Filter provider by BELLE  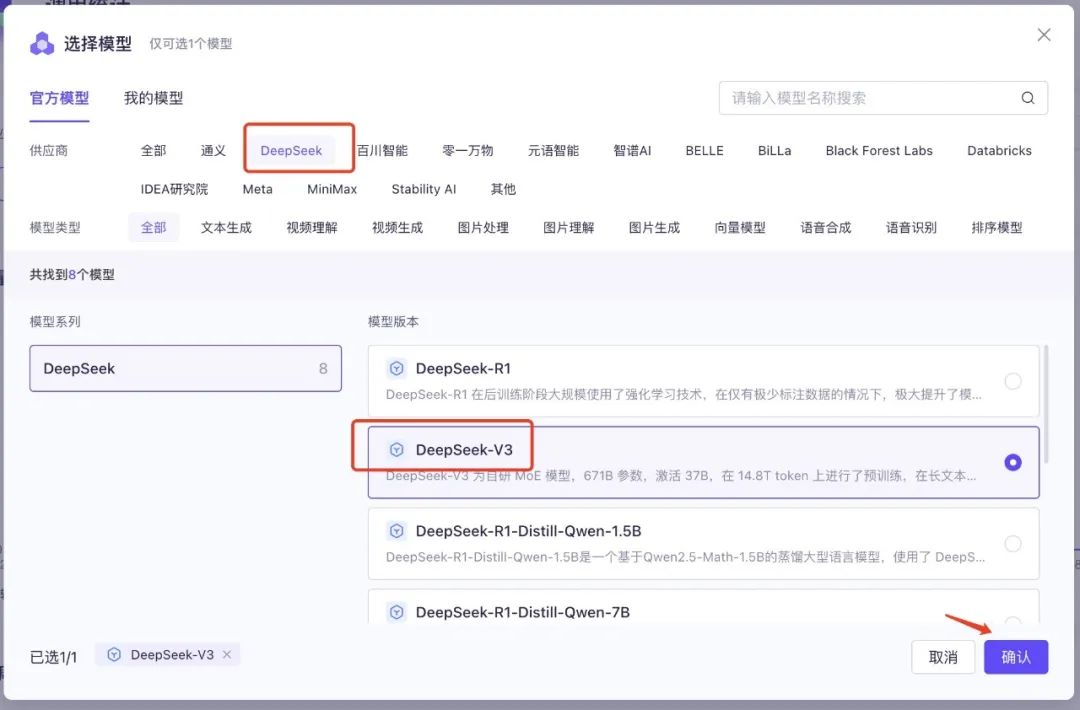pyautogui.click(x=705, y=150)
